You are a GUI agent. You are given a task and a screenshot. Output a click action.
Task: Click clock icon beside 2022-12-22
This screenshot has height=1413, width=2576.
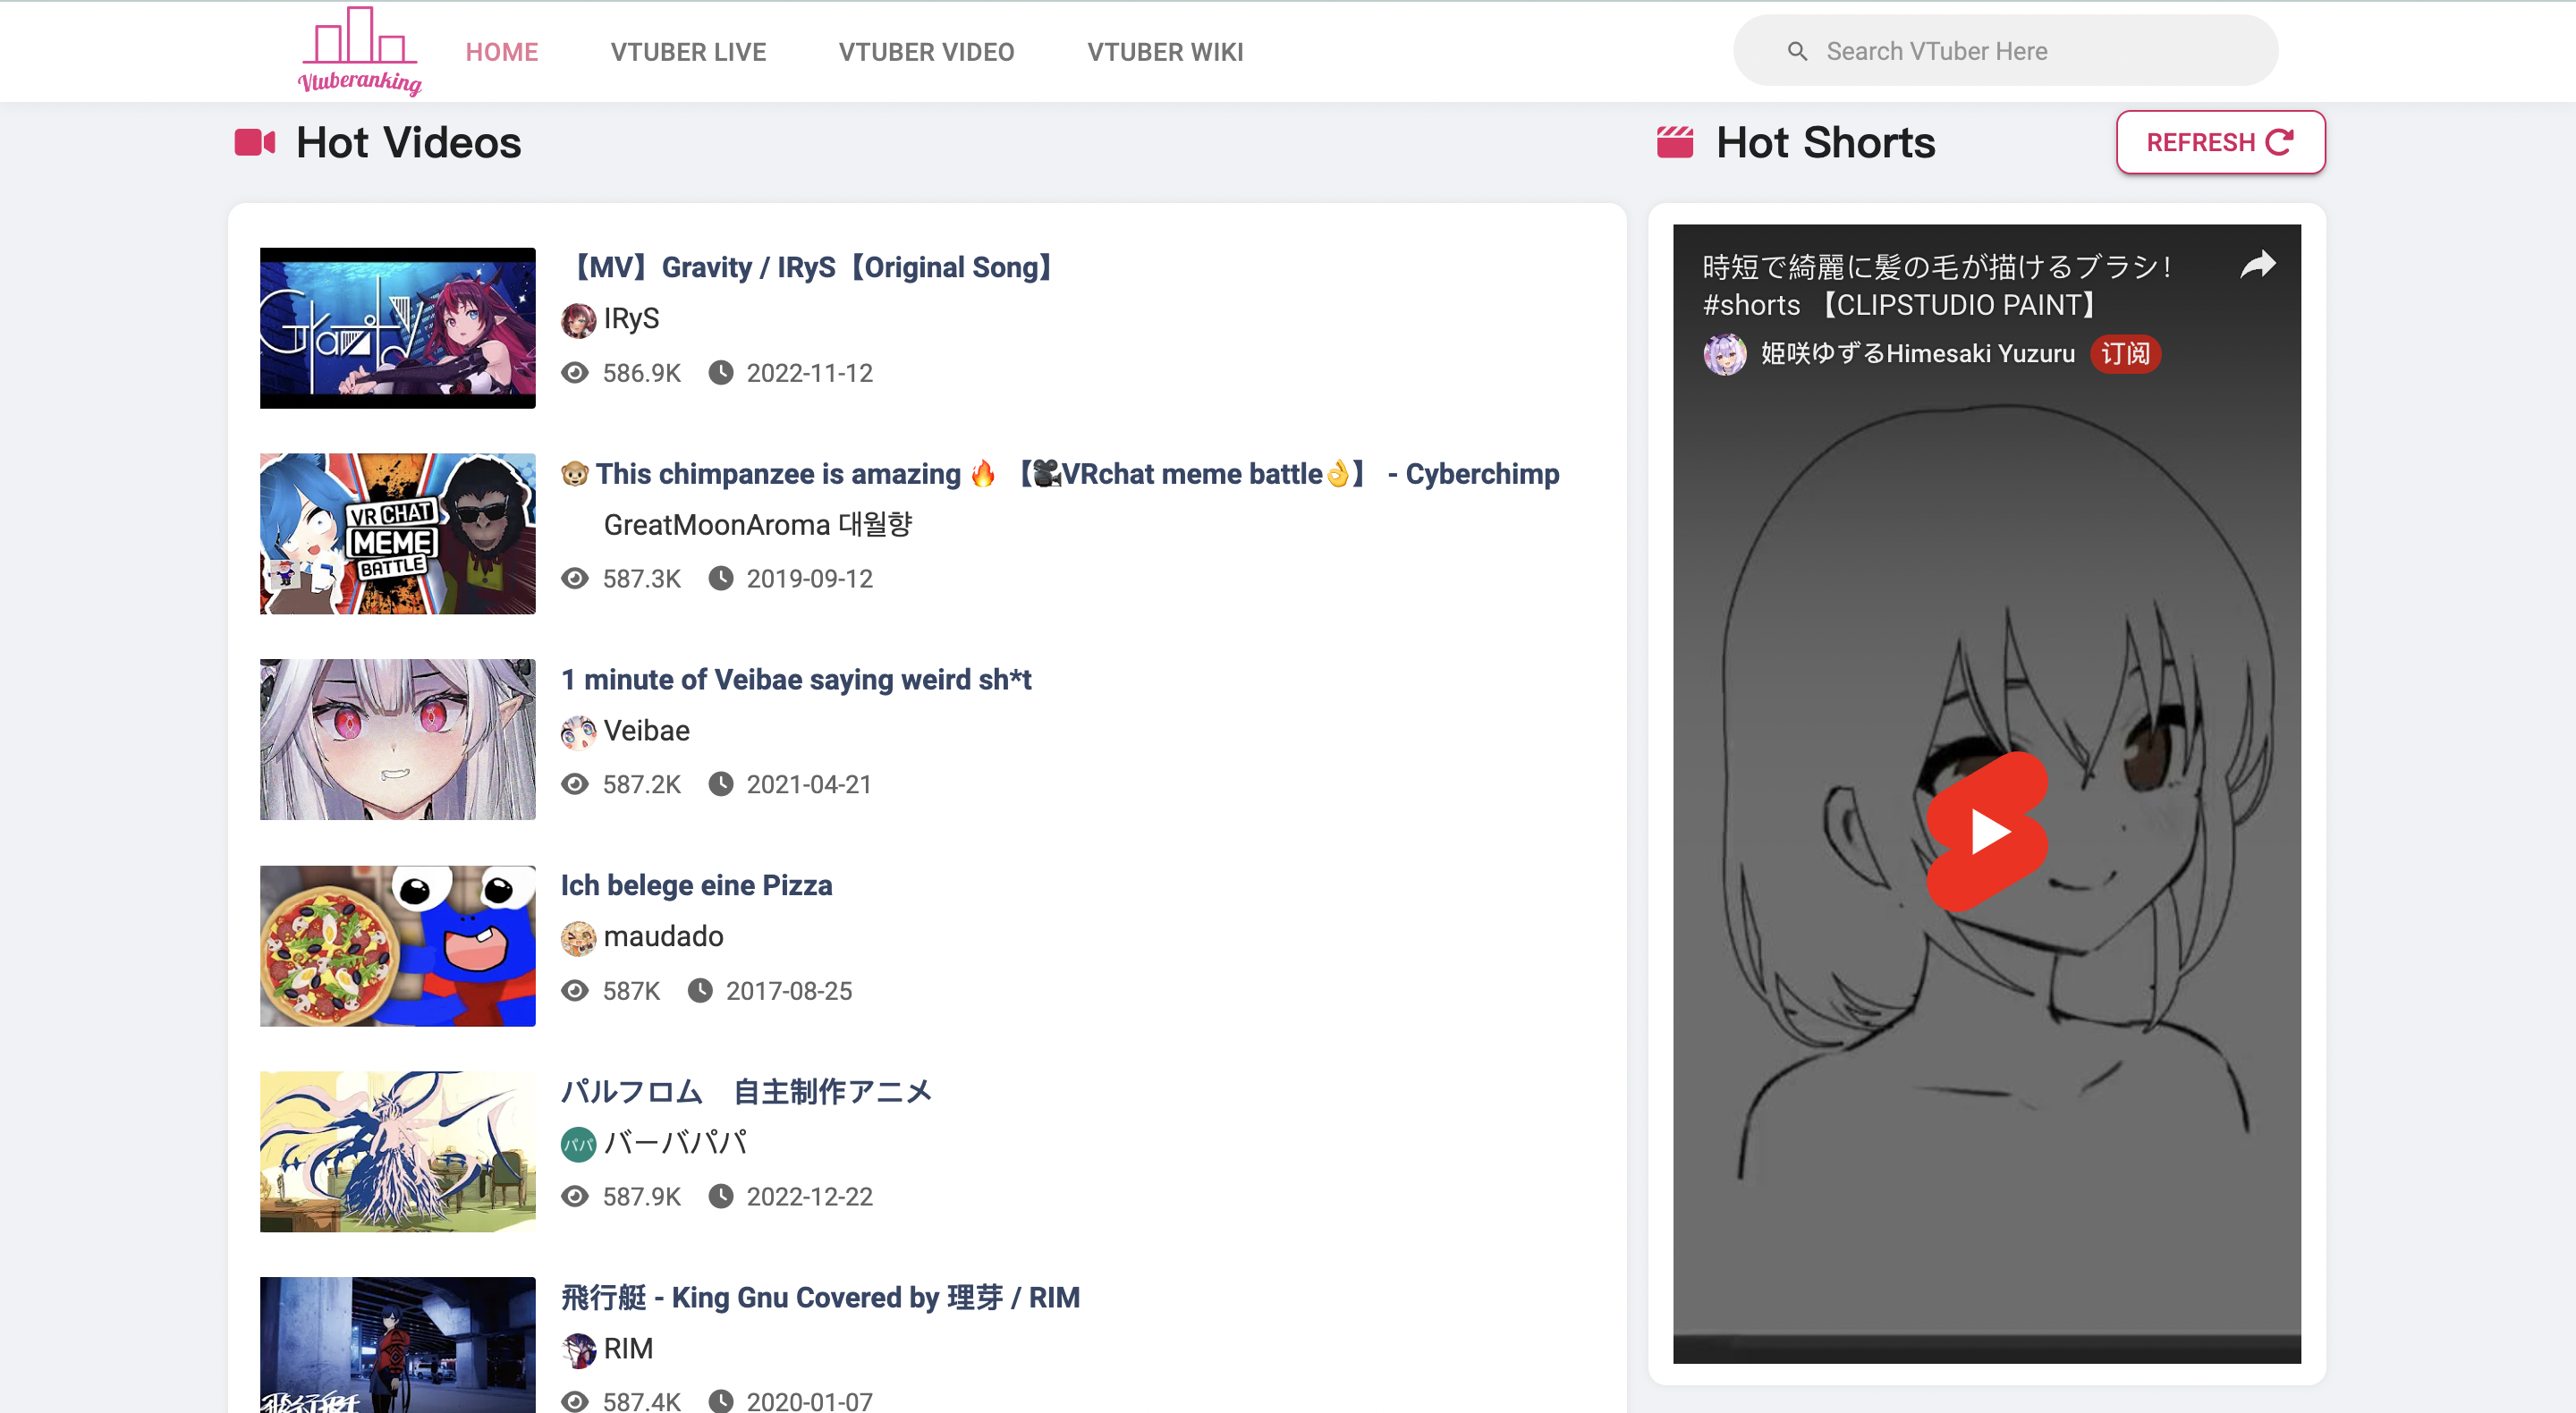[x=720, y=1197]
